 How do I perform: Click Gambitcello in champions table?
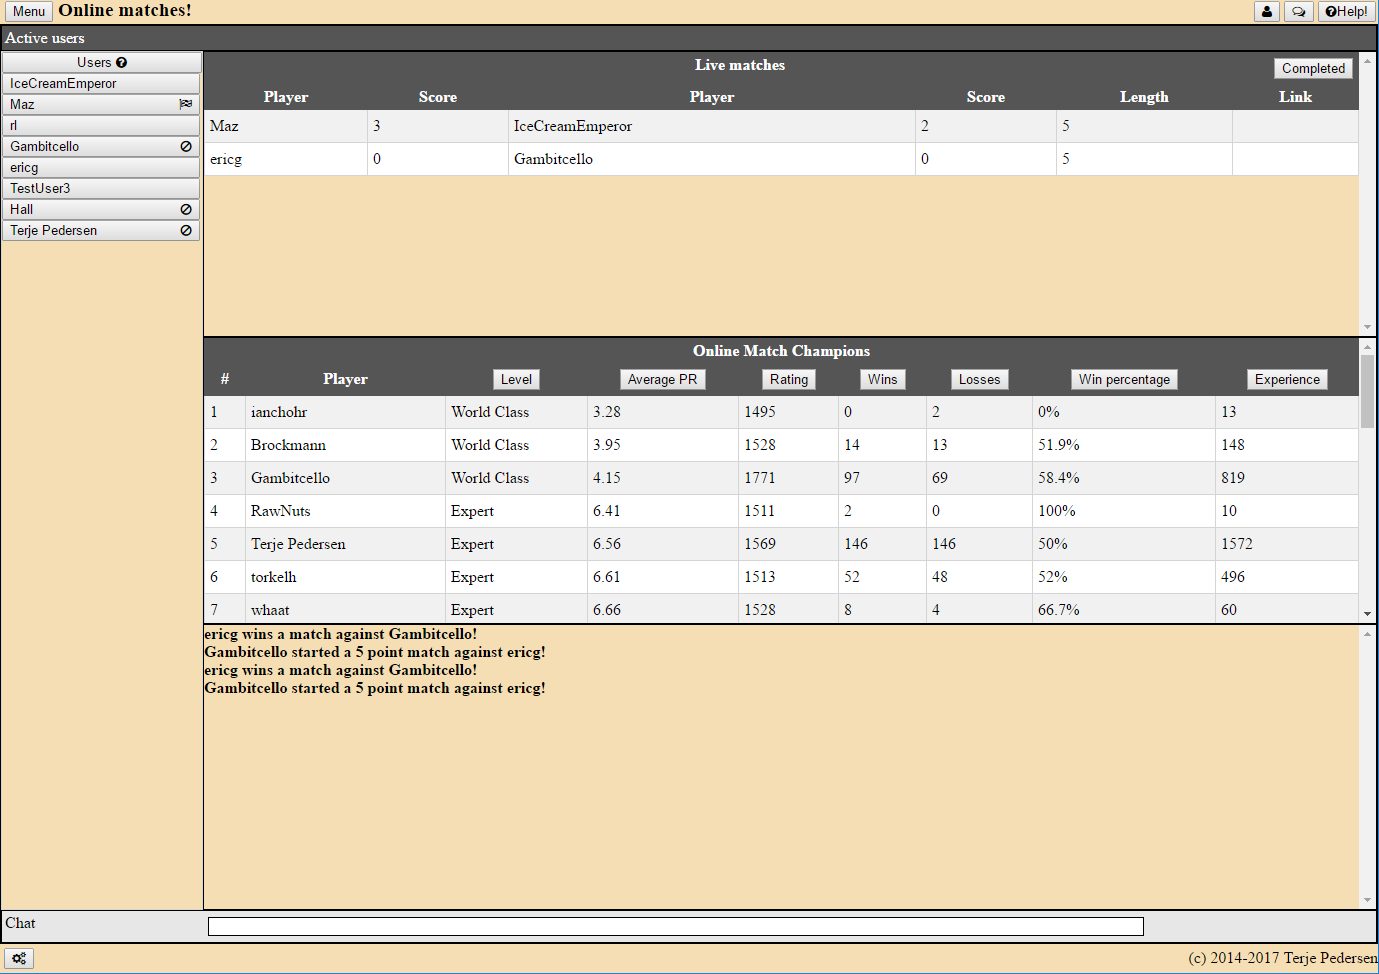[290, 478]
